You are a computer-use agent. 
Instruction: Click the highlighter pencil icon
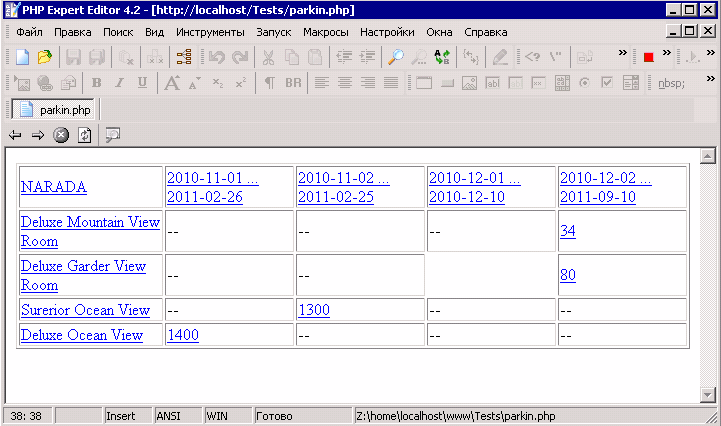[500, 57]
